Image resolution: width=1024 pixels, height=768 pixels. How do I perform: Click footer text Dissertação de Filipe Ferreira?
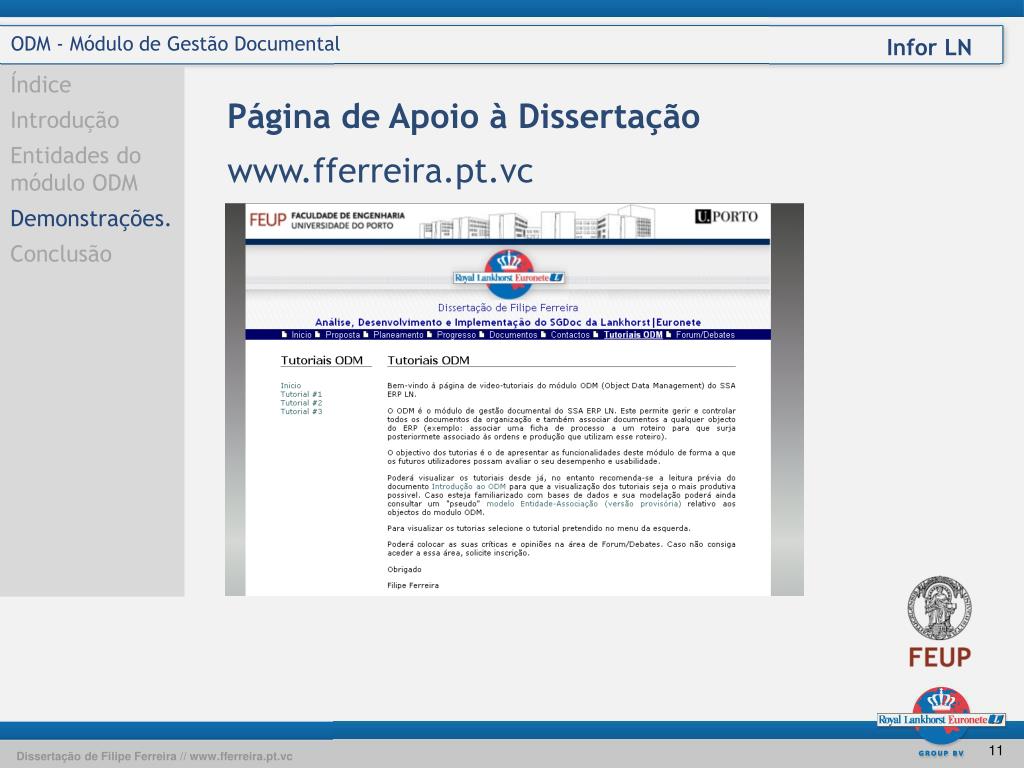[x=96, y=756]
